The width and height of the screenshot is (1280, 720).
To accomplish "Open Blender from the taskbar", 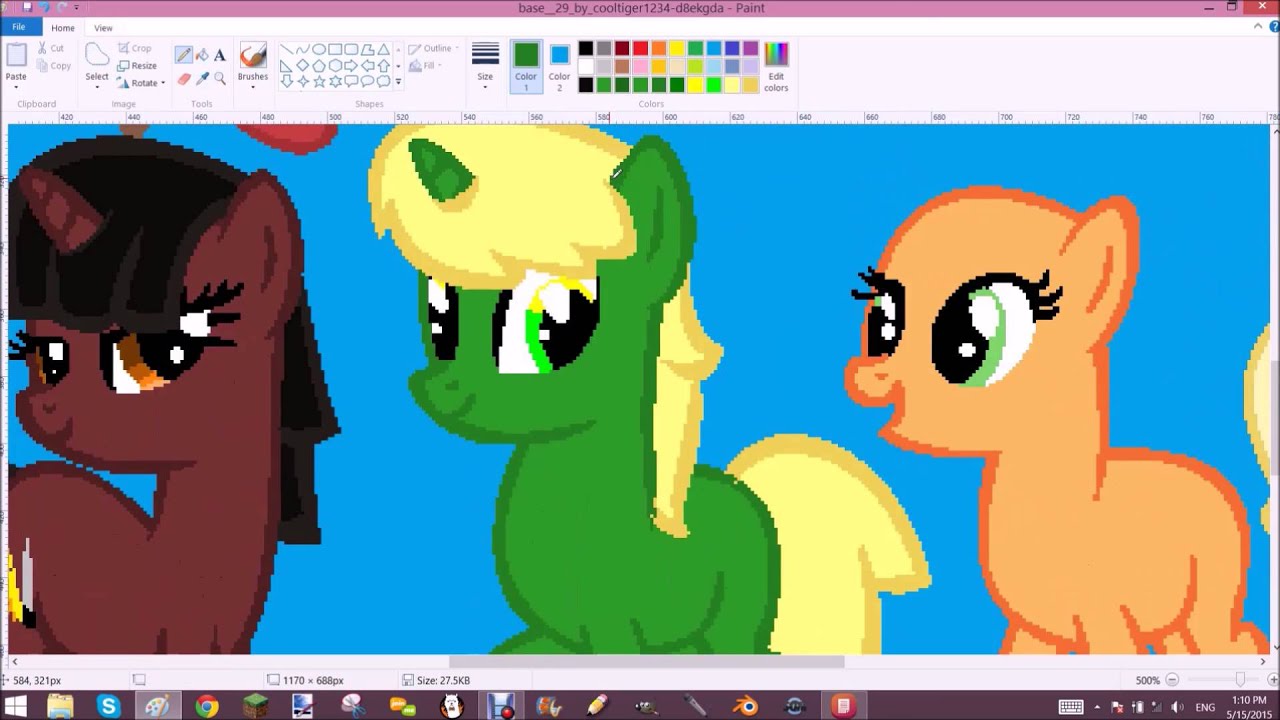I will pyautogui.click(x=745, y=706).
